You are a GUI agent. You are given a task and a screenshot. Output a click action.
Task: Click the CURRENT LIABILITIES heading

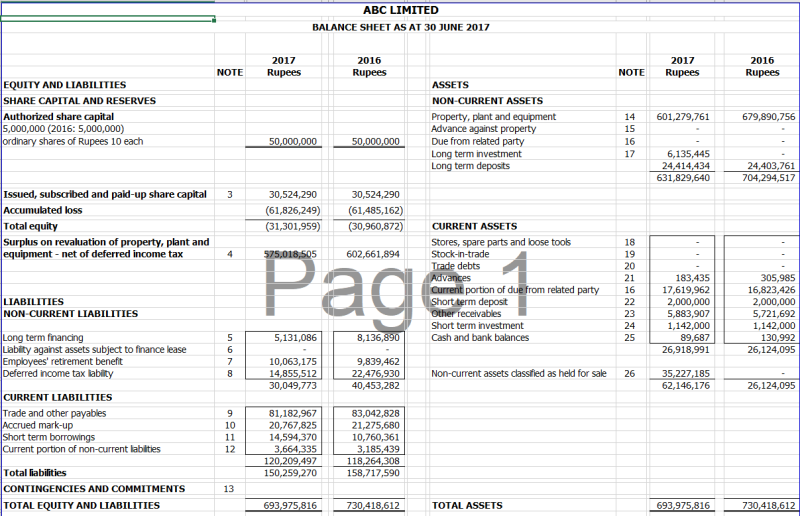pyautogui.click(x=58, y=397)
